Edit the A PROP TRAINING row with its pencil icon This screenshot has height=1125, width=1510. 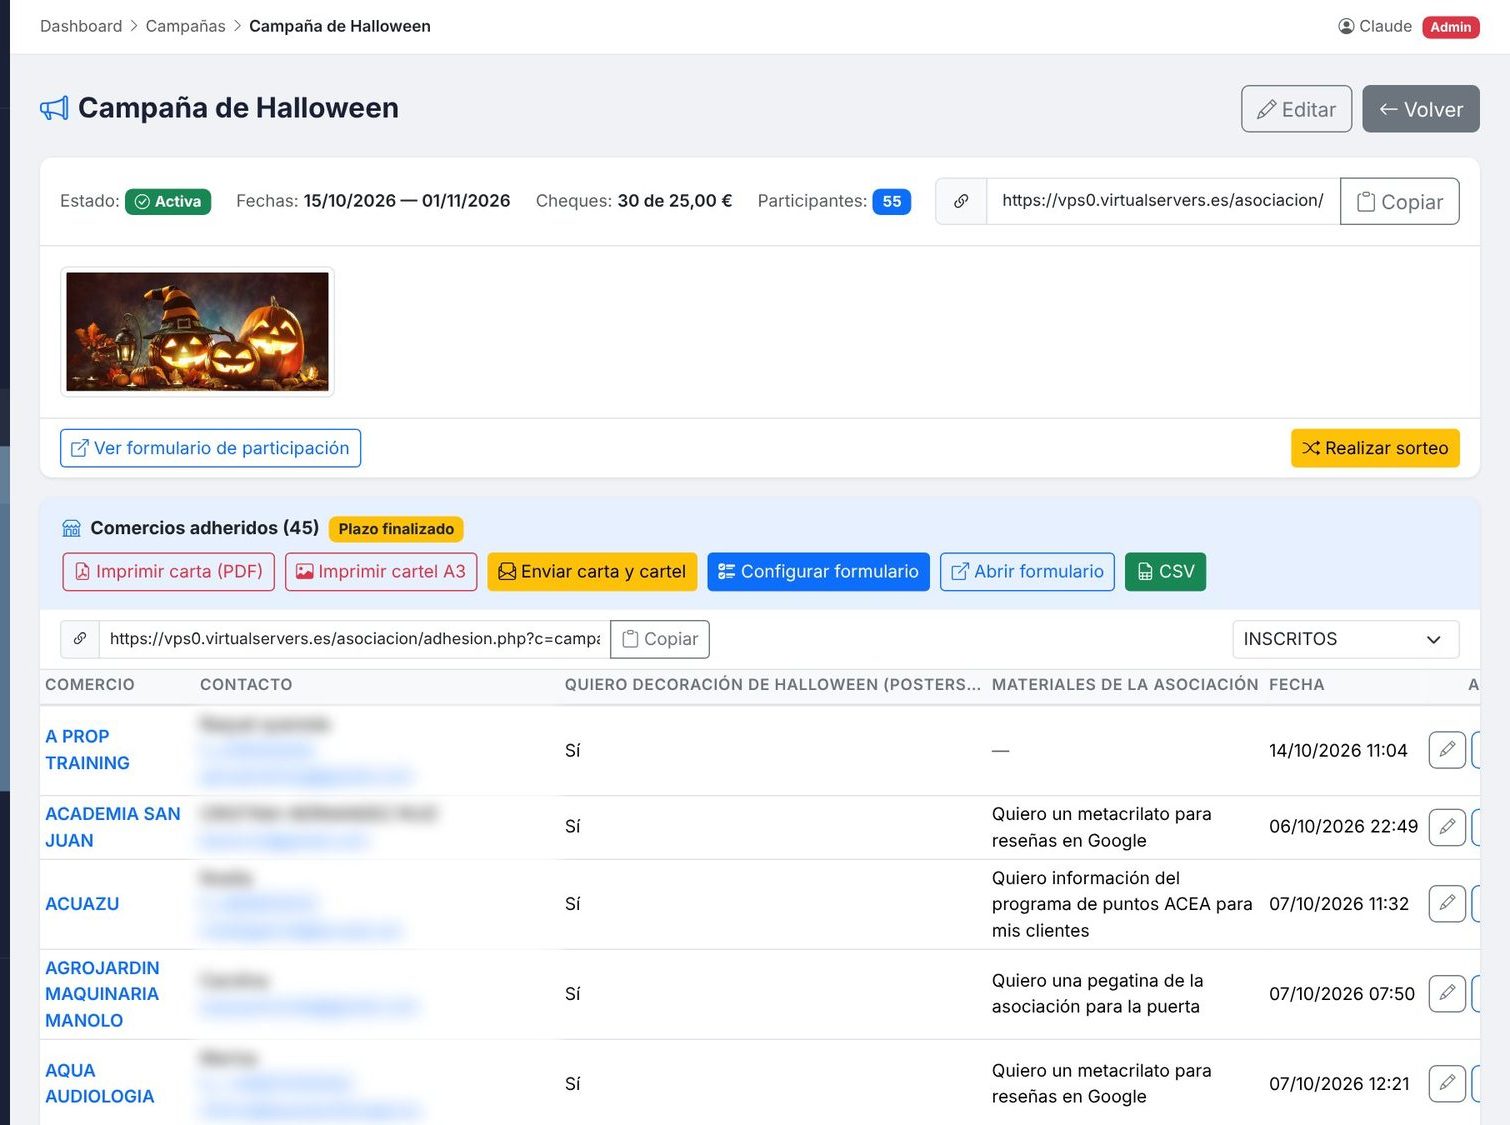1447,750
